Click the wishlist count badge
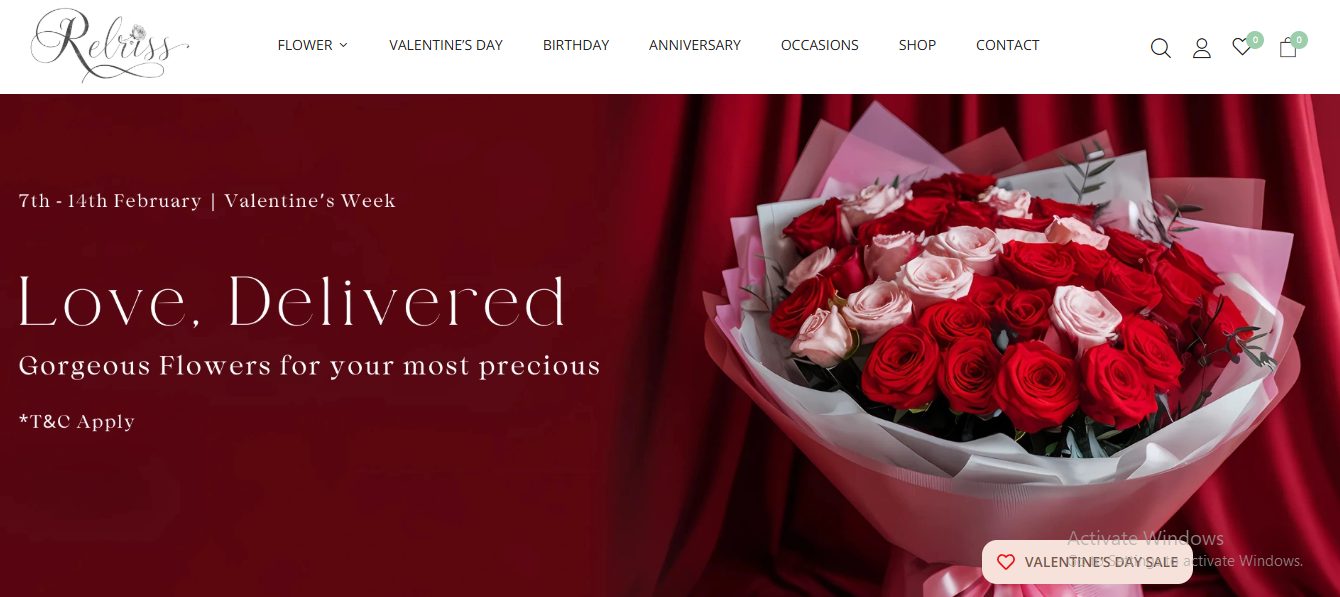The height and width of the screenshot is (597, 1340). pyautogui.click(x=1255, y=40)
